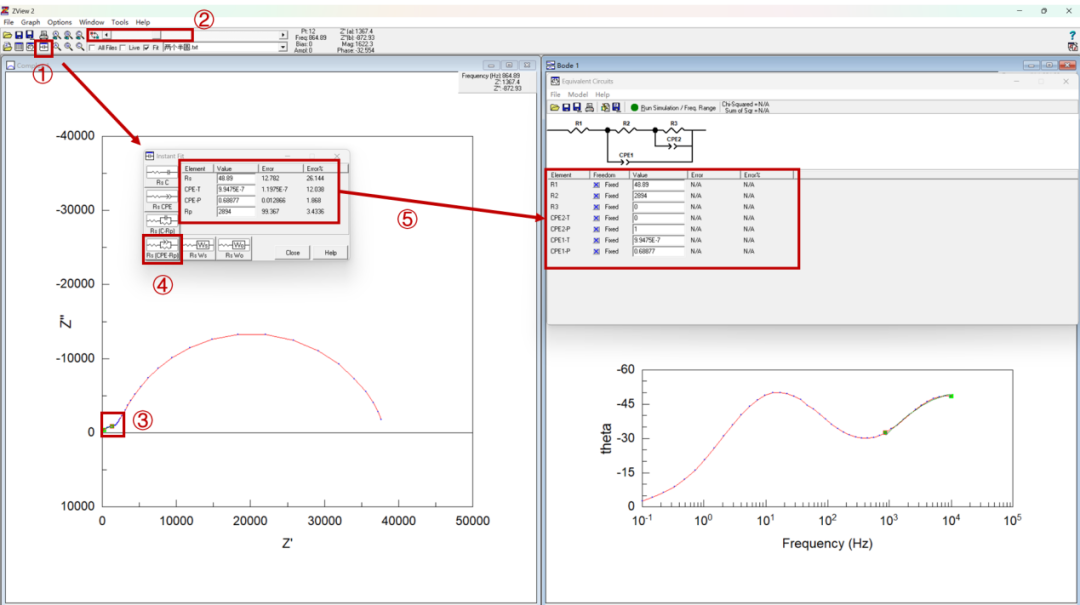Open the Model menu in Equivalent Circuits

pyautogui.click(x=577, y=94)
